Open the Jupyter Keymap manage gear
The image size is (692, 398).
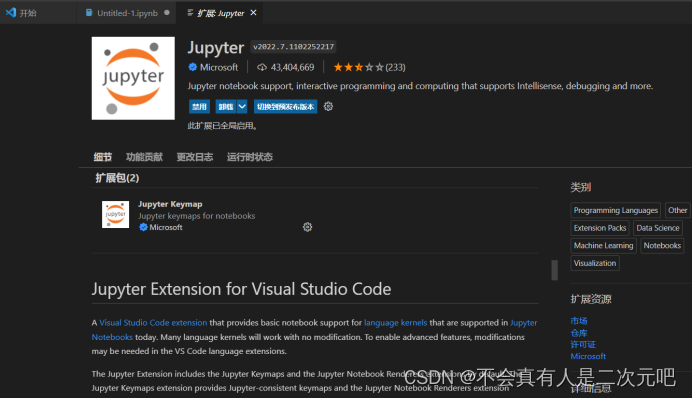click(x=307, y=227)
